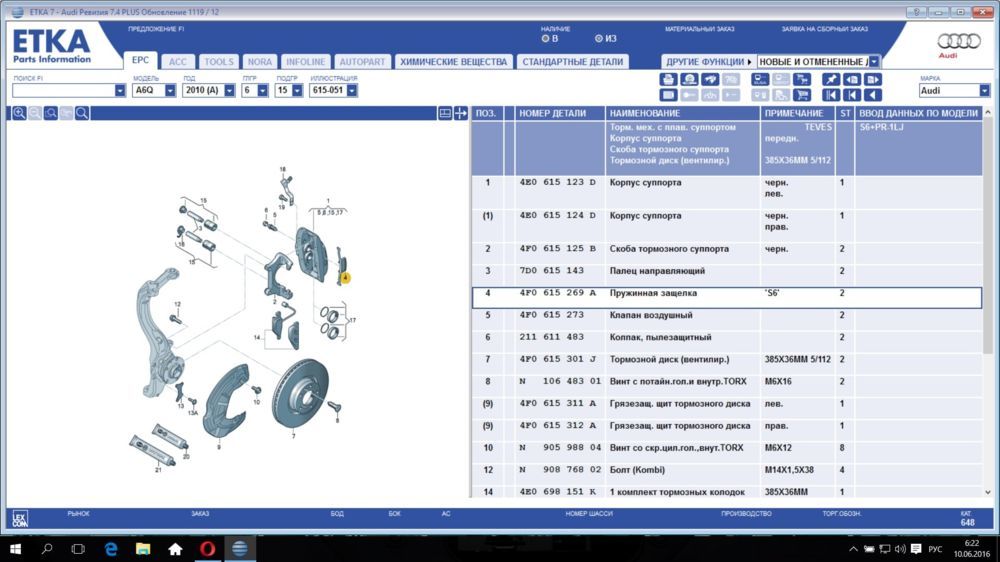Switch to the TOOLS tab
This screenshot has width=1000, height=562.
219,62
